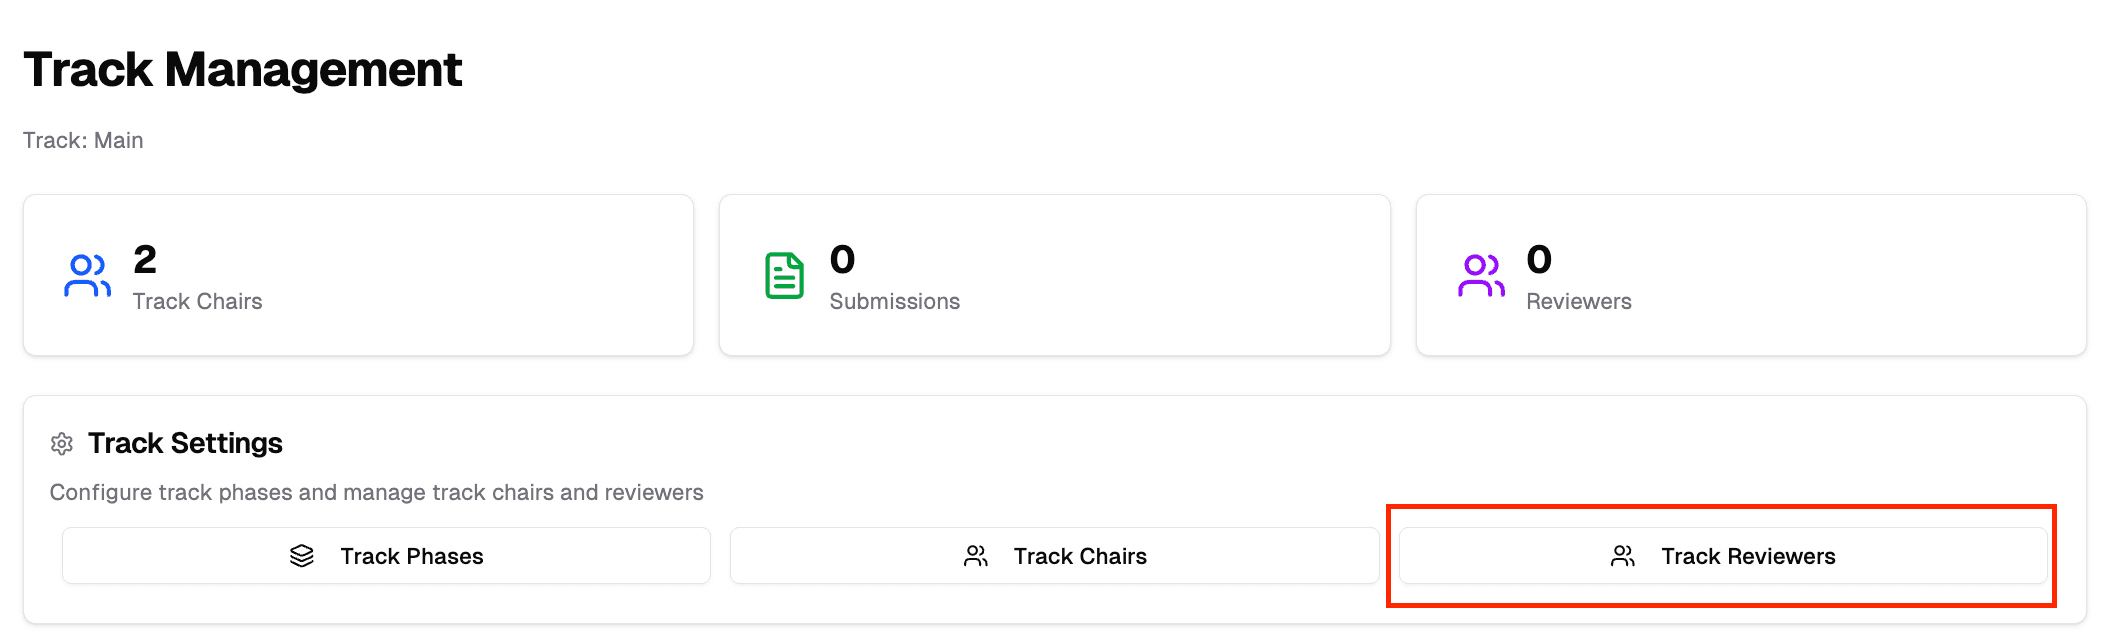Click the blue Track Chairs people icon

[87, 277]
